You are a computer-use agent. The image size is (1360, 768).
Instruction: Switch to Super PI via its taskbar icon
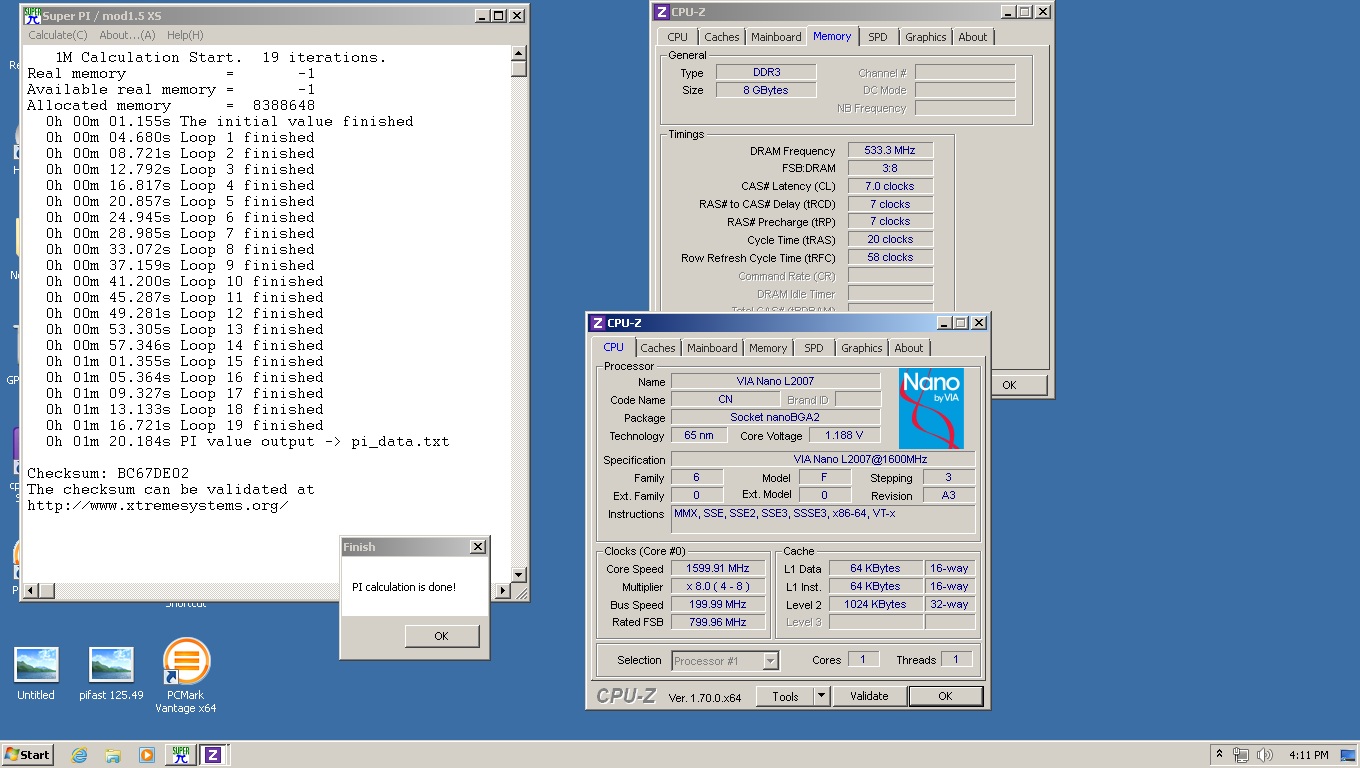point(181,755)
